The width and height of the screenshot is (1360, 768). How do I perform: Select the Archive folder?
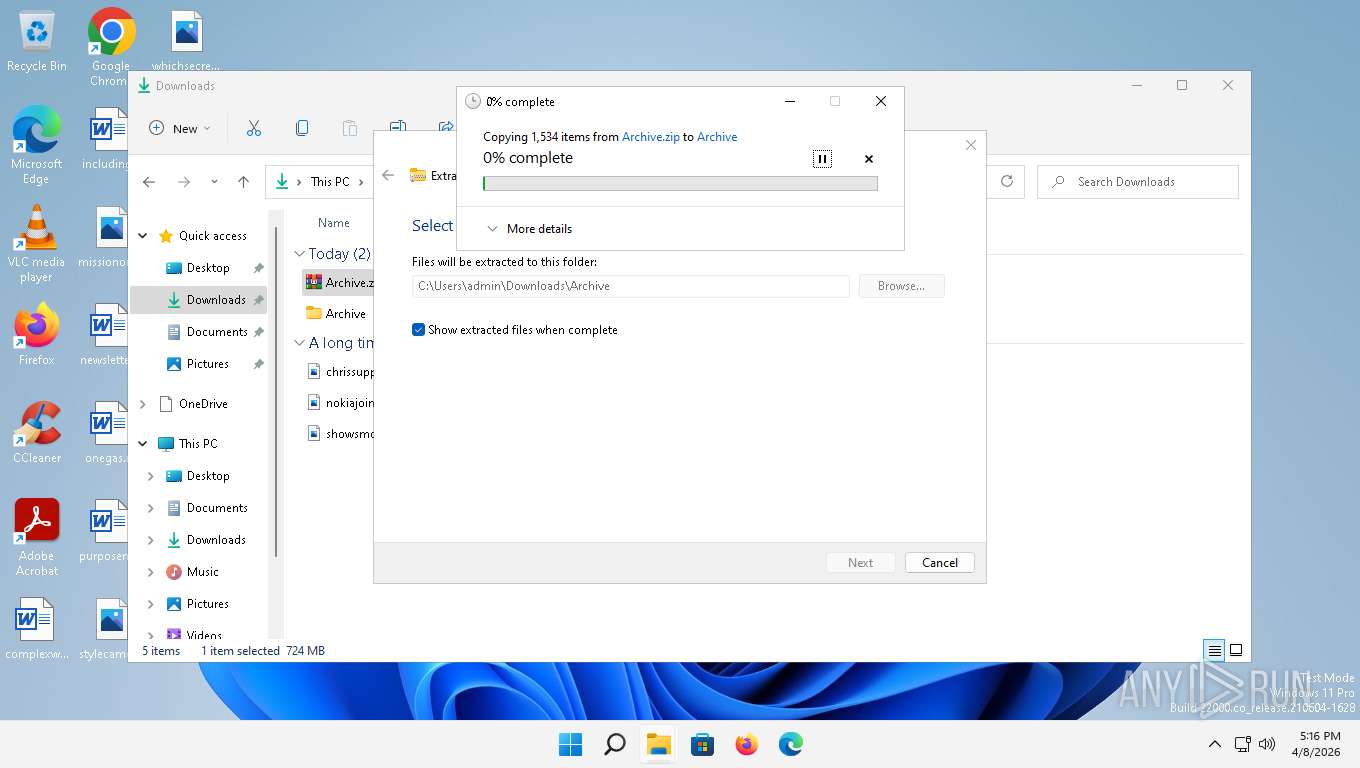tap(338, 314)
